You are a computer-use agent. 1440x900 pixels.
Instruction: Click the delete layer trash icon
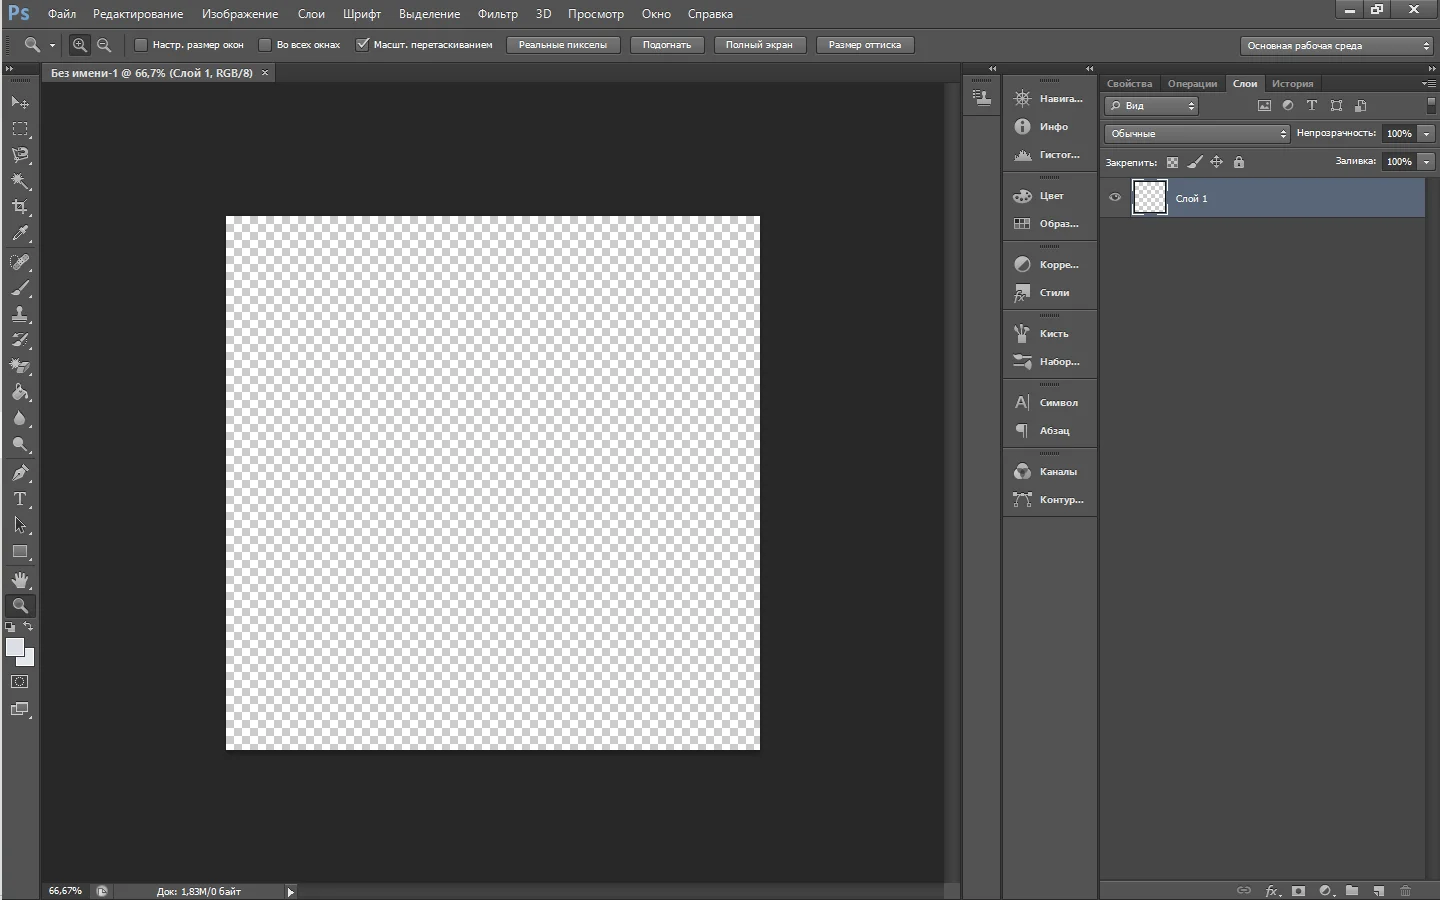click(x=1405, y=890)
